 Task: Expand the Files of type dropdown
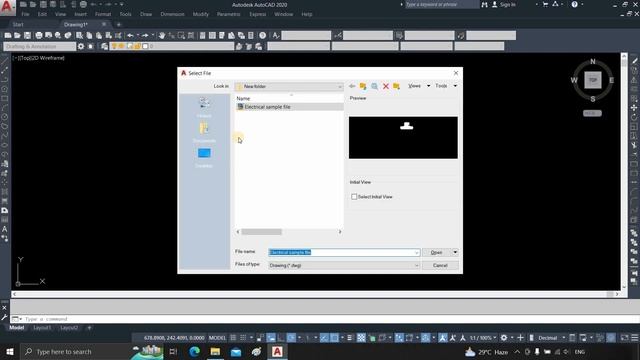click(x=416, y=266)
